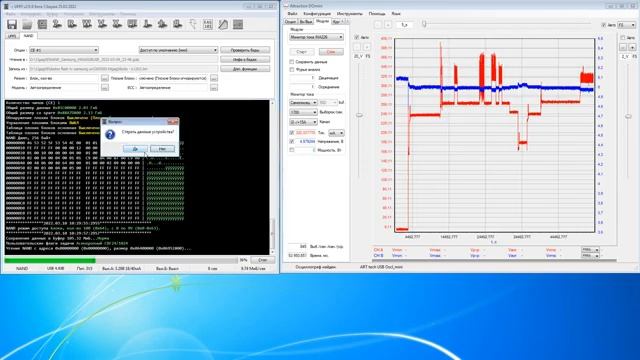This screenshot has width=640, height=360.
Task: Click the left vertical axis slider handle
Action: click(359, 116)
